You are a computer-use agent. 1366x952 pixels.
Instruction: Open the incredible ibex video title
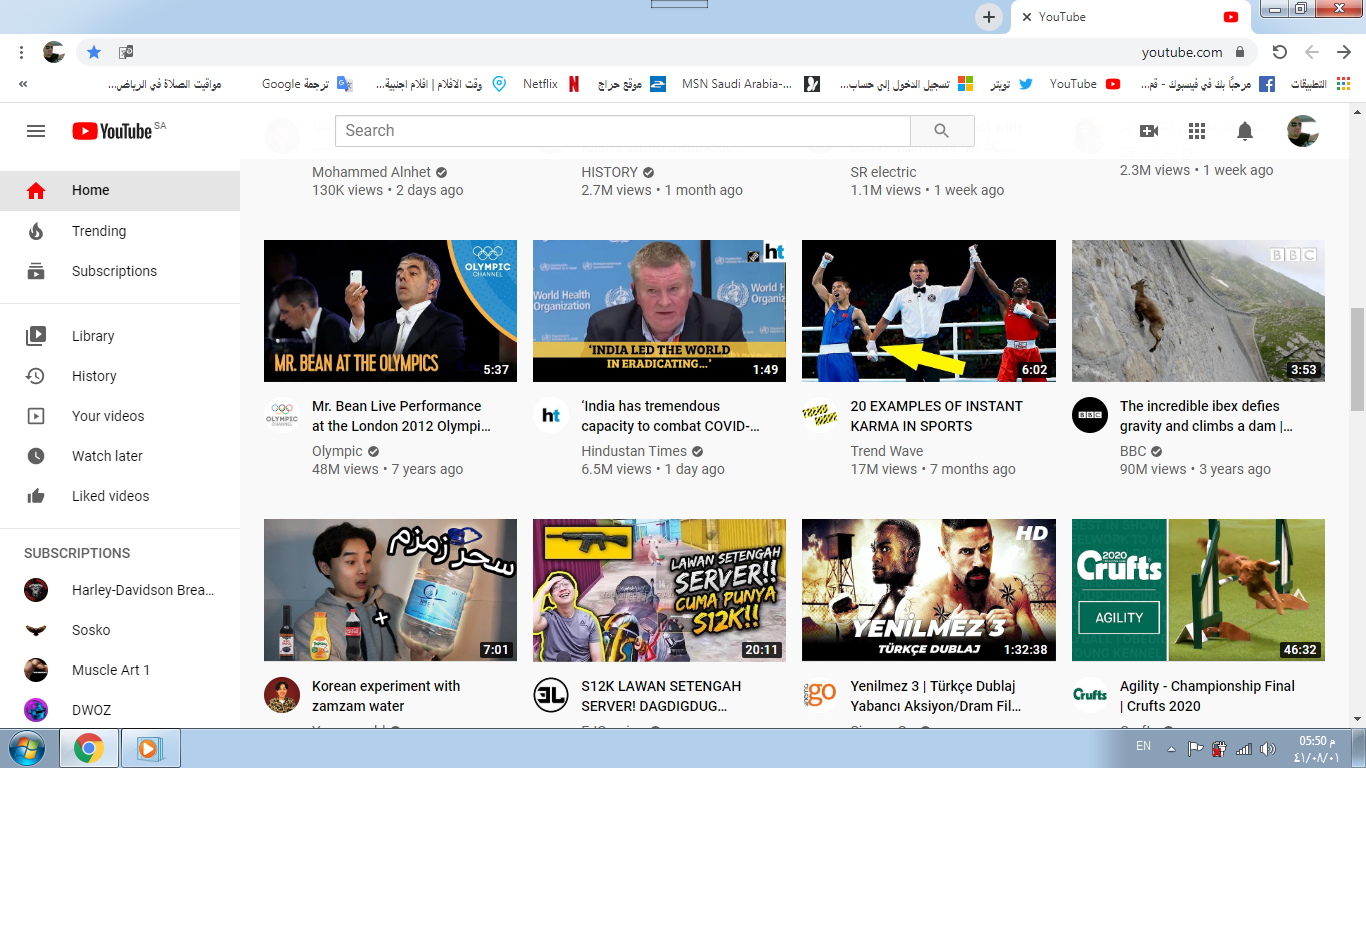(x=1206, y=416)
